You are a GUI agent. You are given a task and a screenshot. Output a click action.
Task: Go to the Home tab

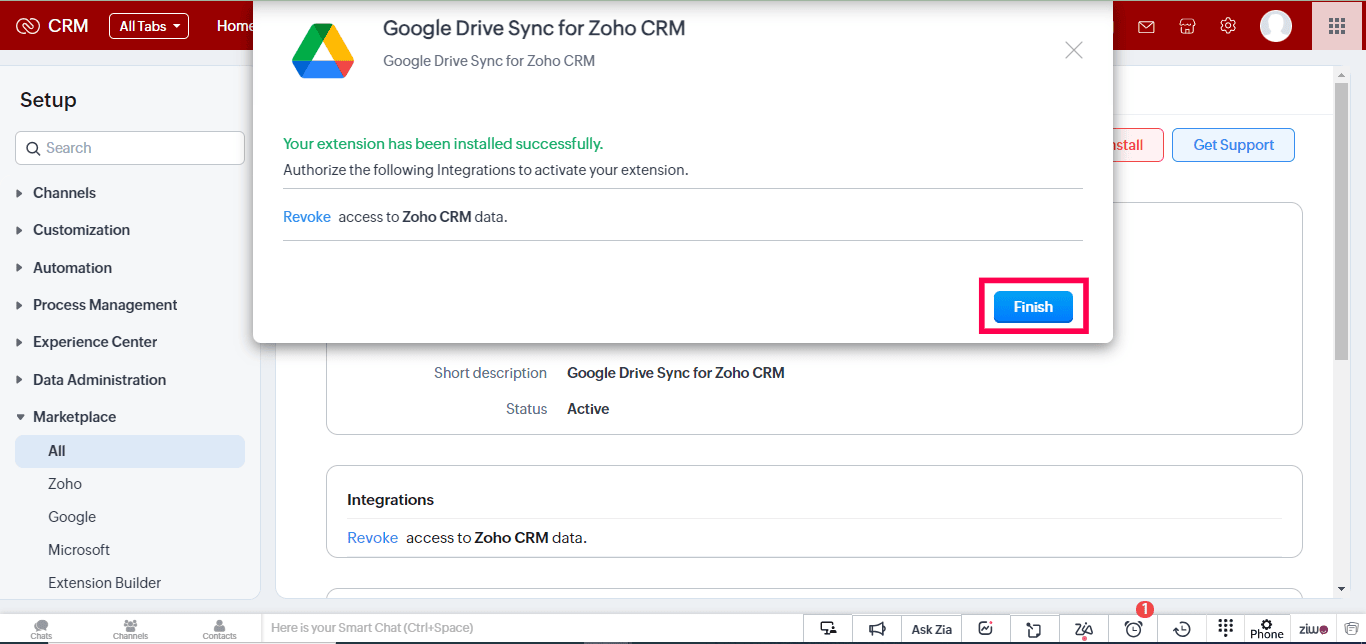tap(235, 26)
